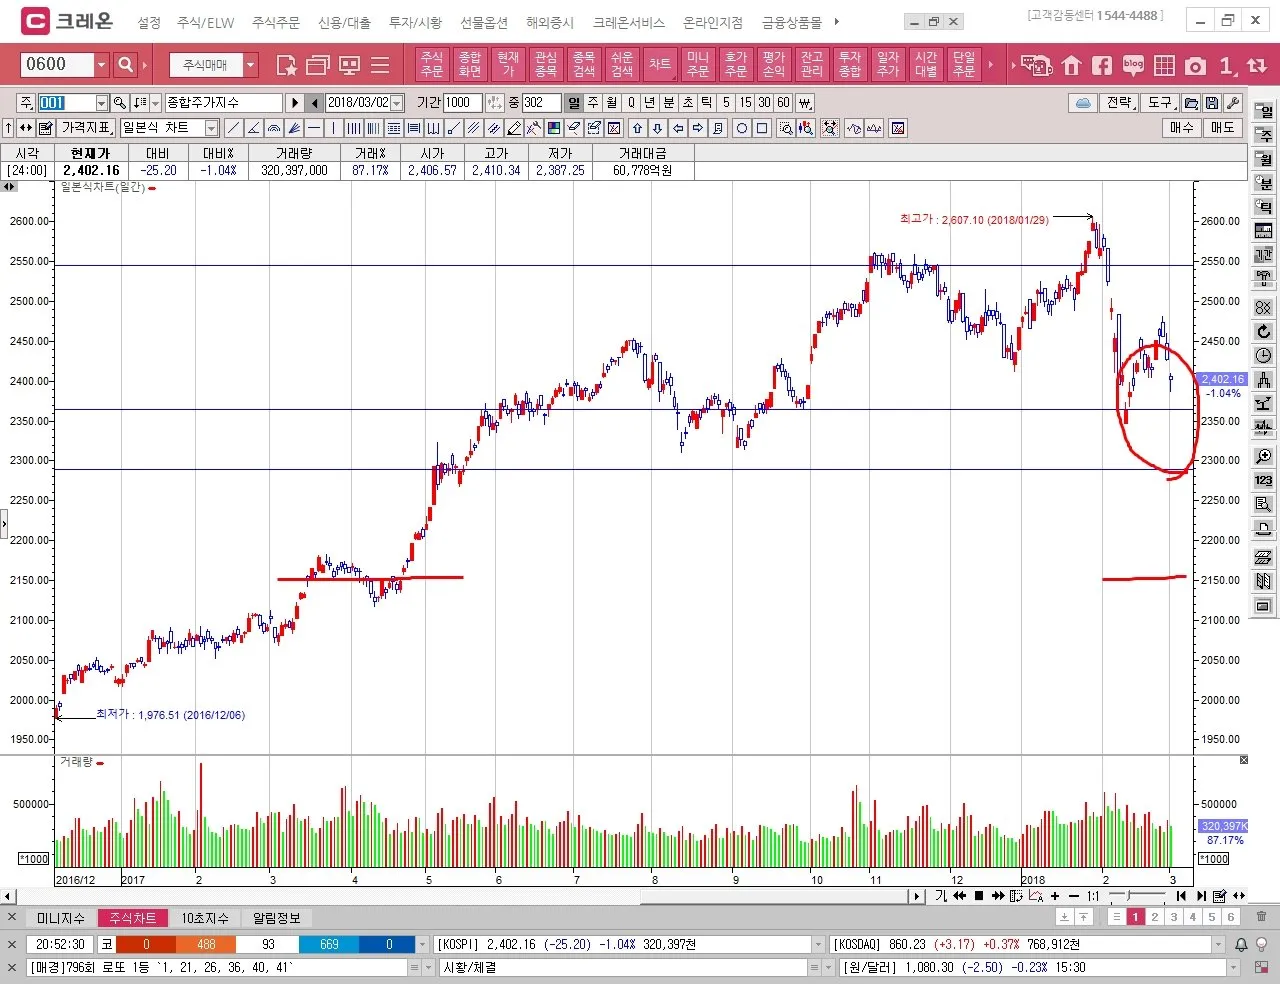Open the 해외증시 menu

550,22
